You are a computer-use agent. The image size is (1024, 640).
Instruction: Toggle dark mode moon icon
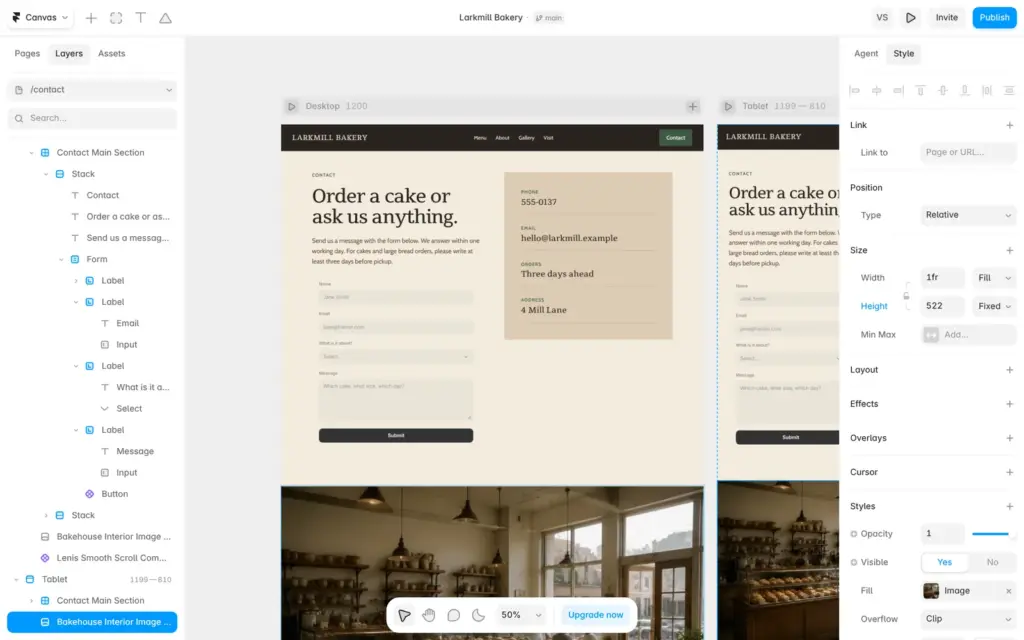point(478,615)
